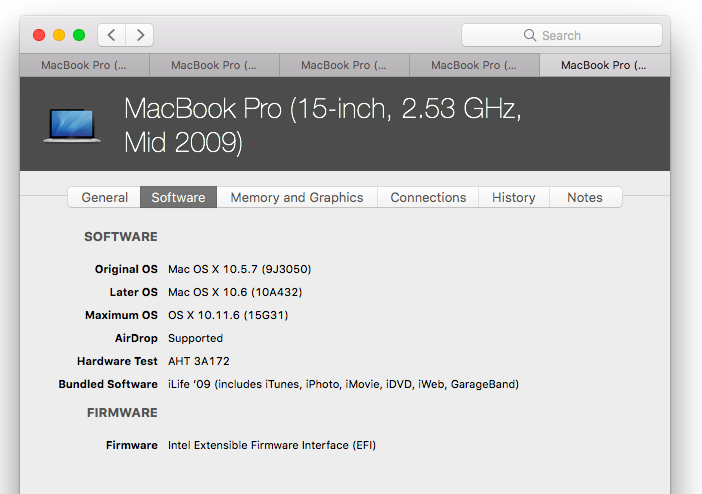Click the Later OS label
Viewport: 702px width, 494px height.
click(133, 292)
